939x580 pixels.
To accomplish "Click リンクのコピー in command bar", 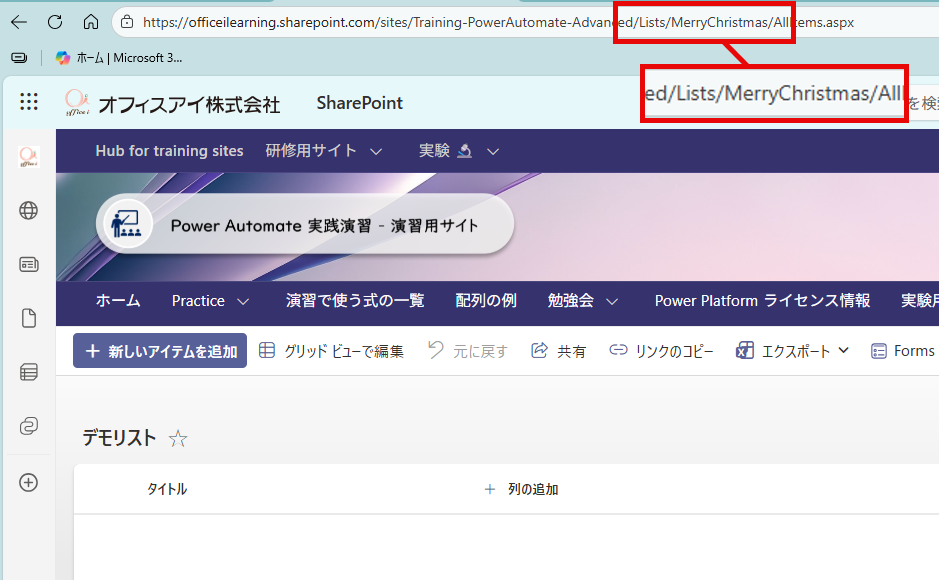I will [661, 351].
